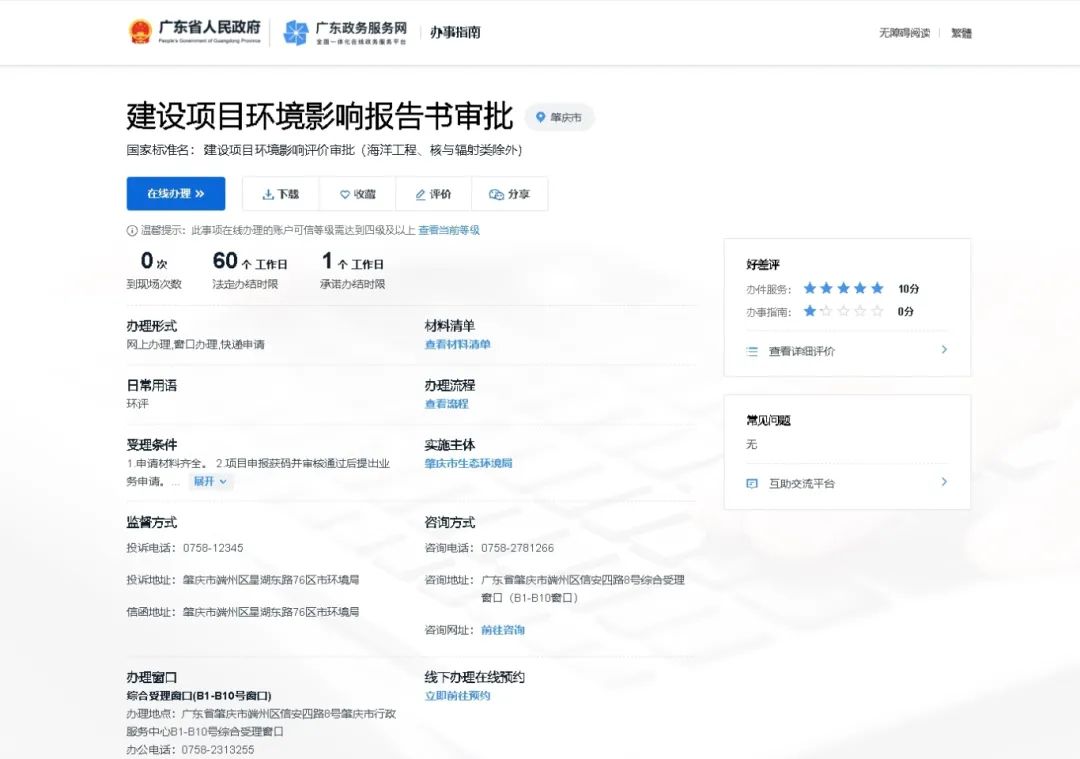Click the 下载 download icon
1080x759 pixels.
point(268,194)
